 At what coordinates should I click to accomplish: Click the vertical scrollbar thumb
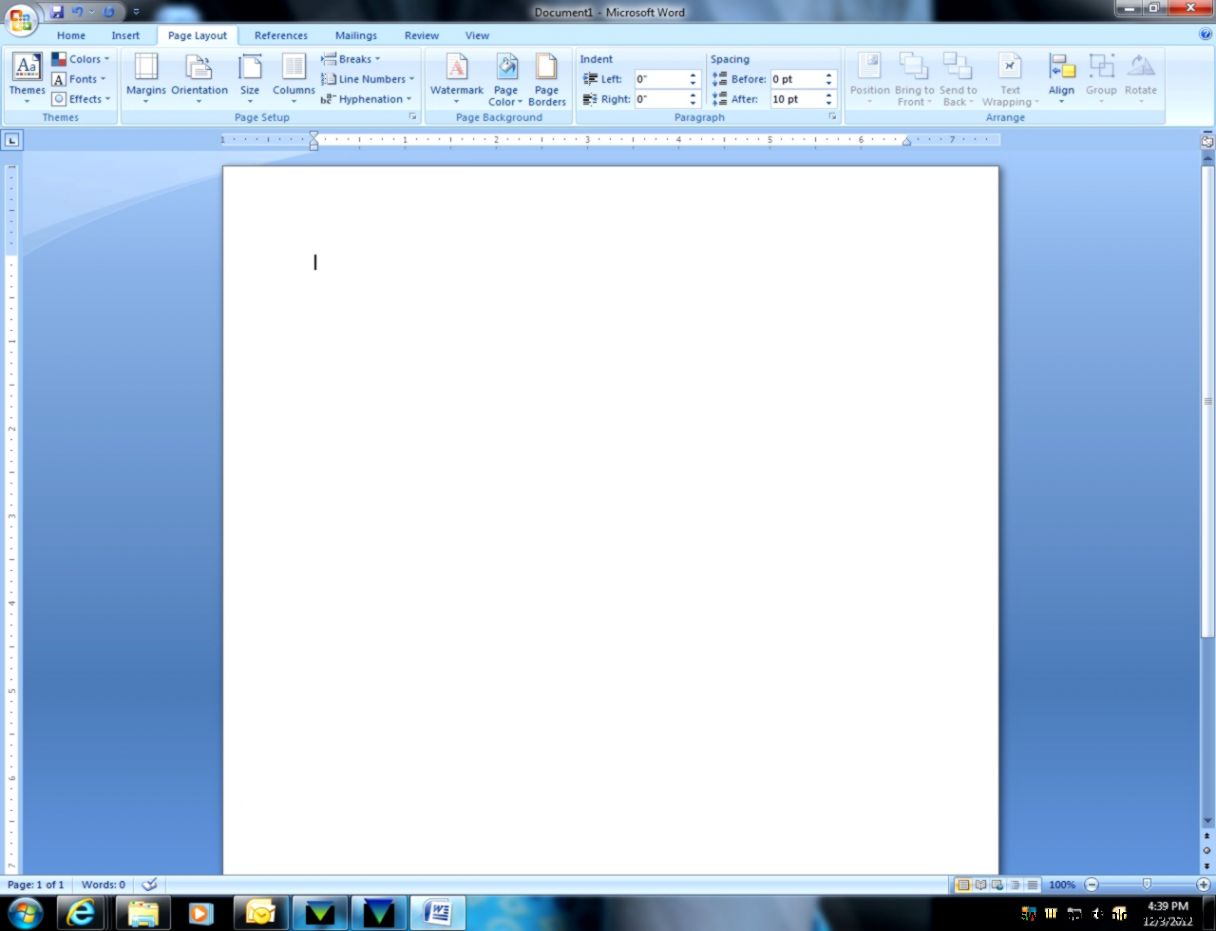(x=1207, y=401)
